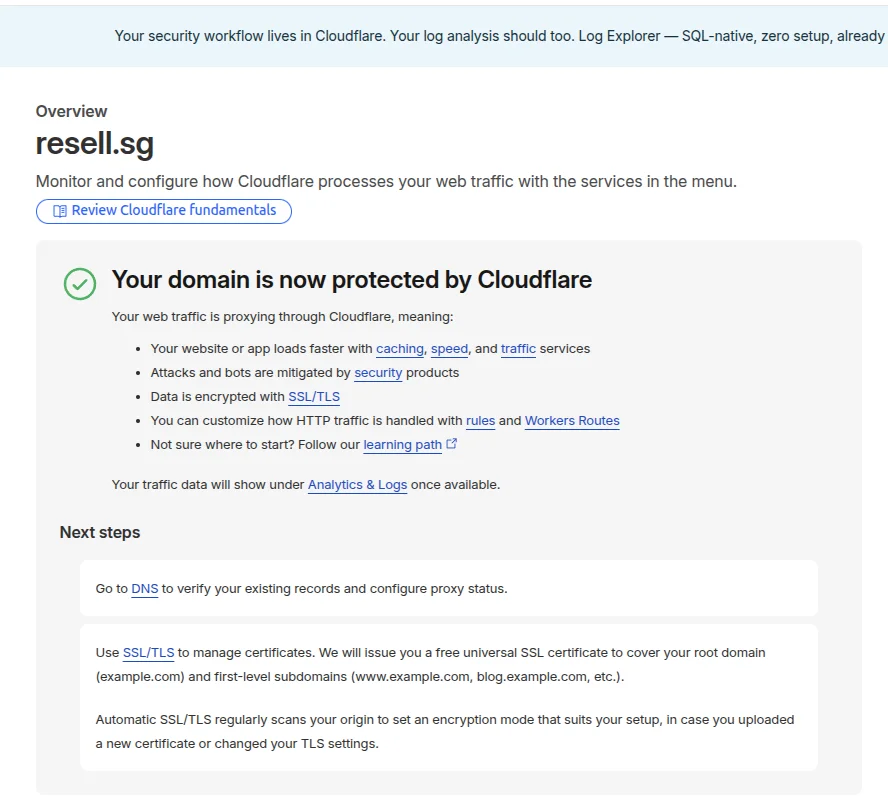The width and height of the screenshot is (888, 812).
Task: Open the Review Cloudflare fundamentals button
Action: tap(163, 211)
